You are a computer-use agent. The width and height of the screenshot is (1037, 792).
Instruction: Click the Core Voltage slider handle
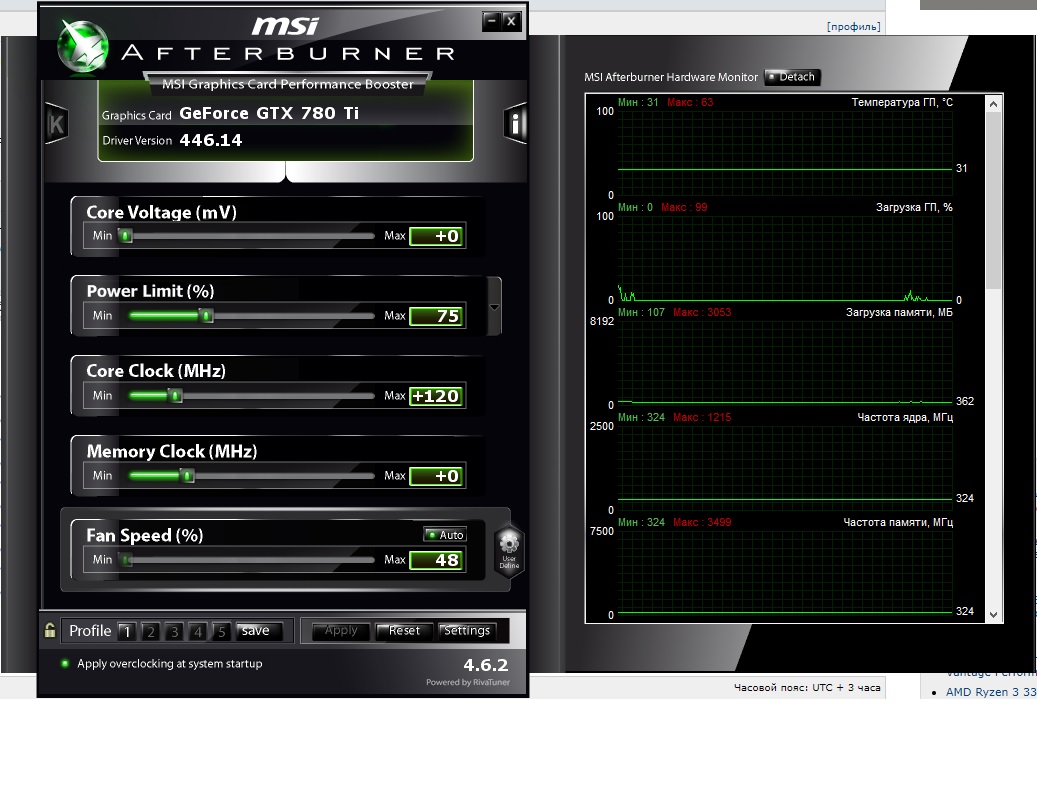tap(125, 235)
